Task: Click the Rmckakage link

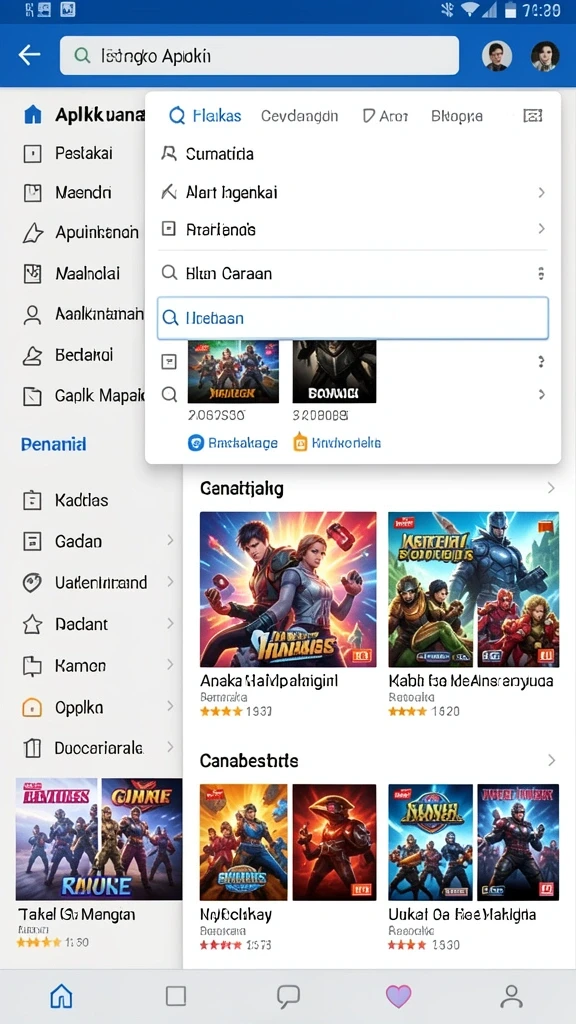Action: tap(233, 443)
